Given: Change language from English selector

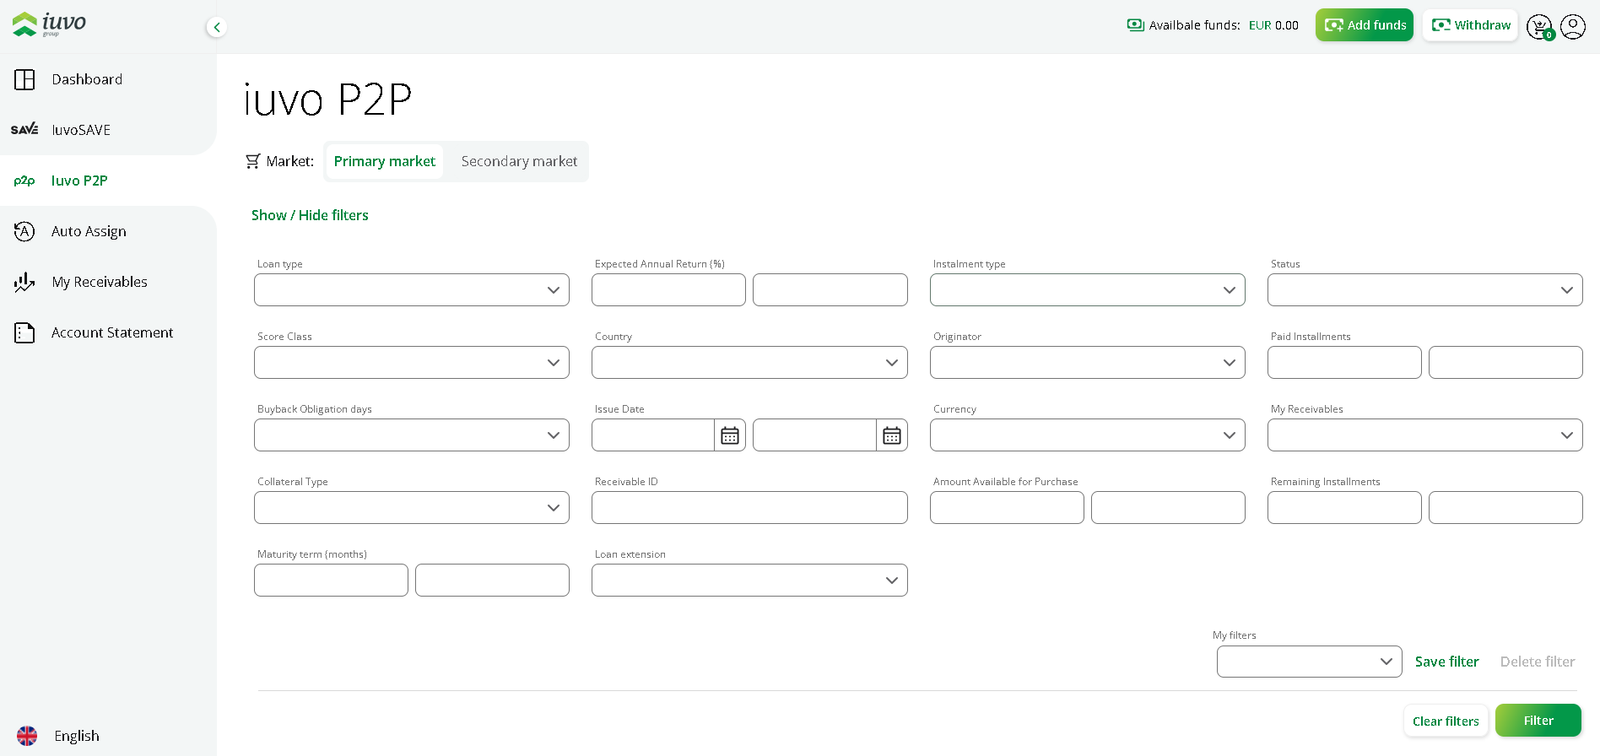Looking at the screenshot, I should coord(77,736).
